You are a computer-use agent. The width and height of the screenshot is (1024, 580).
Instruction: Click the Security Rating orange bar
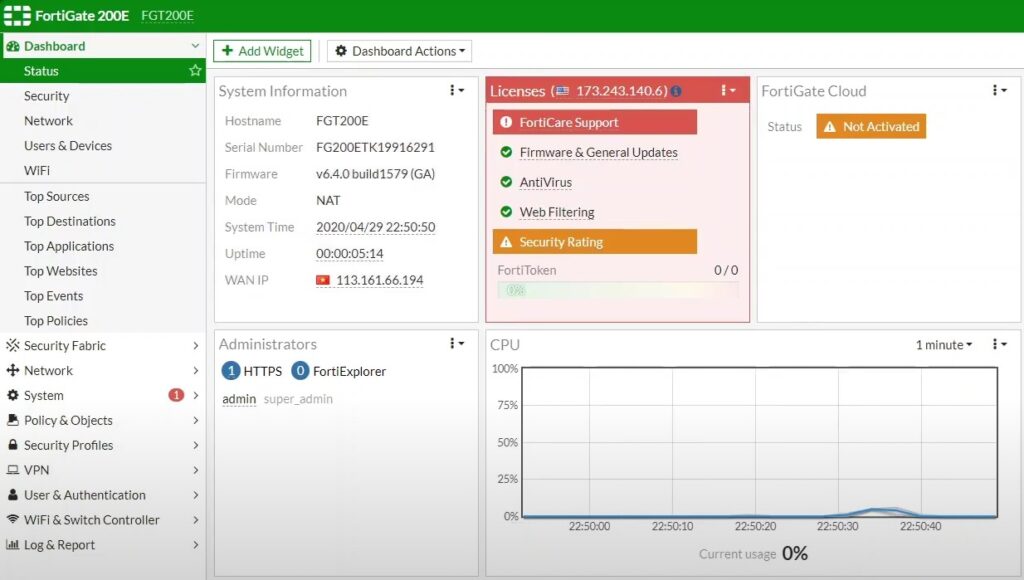point(595,242)
